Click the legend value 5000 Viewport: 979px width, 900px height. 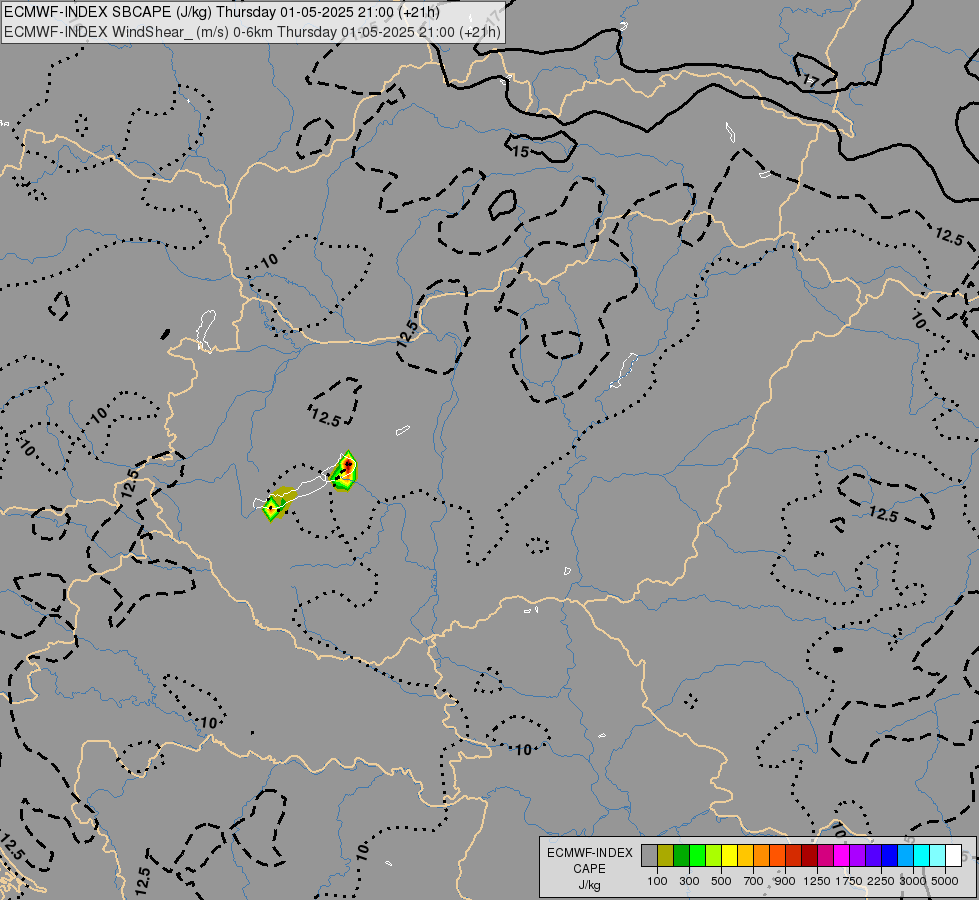point(945,881)
